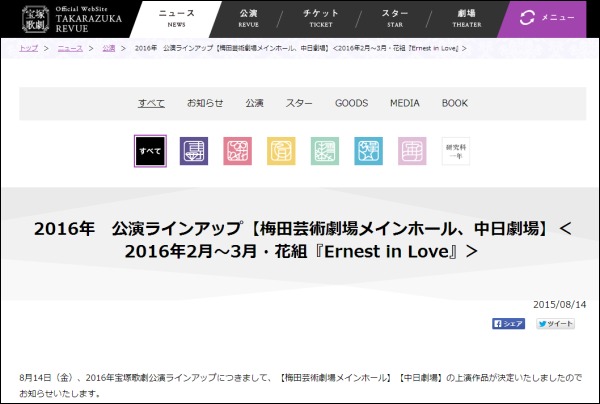Filter by the 研究科一年 icon

click(456, 151)
